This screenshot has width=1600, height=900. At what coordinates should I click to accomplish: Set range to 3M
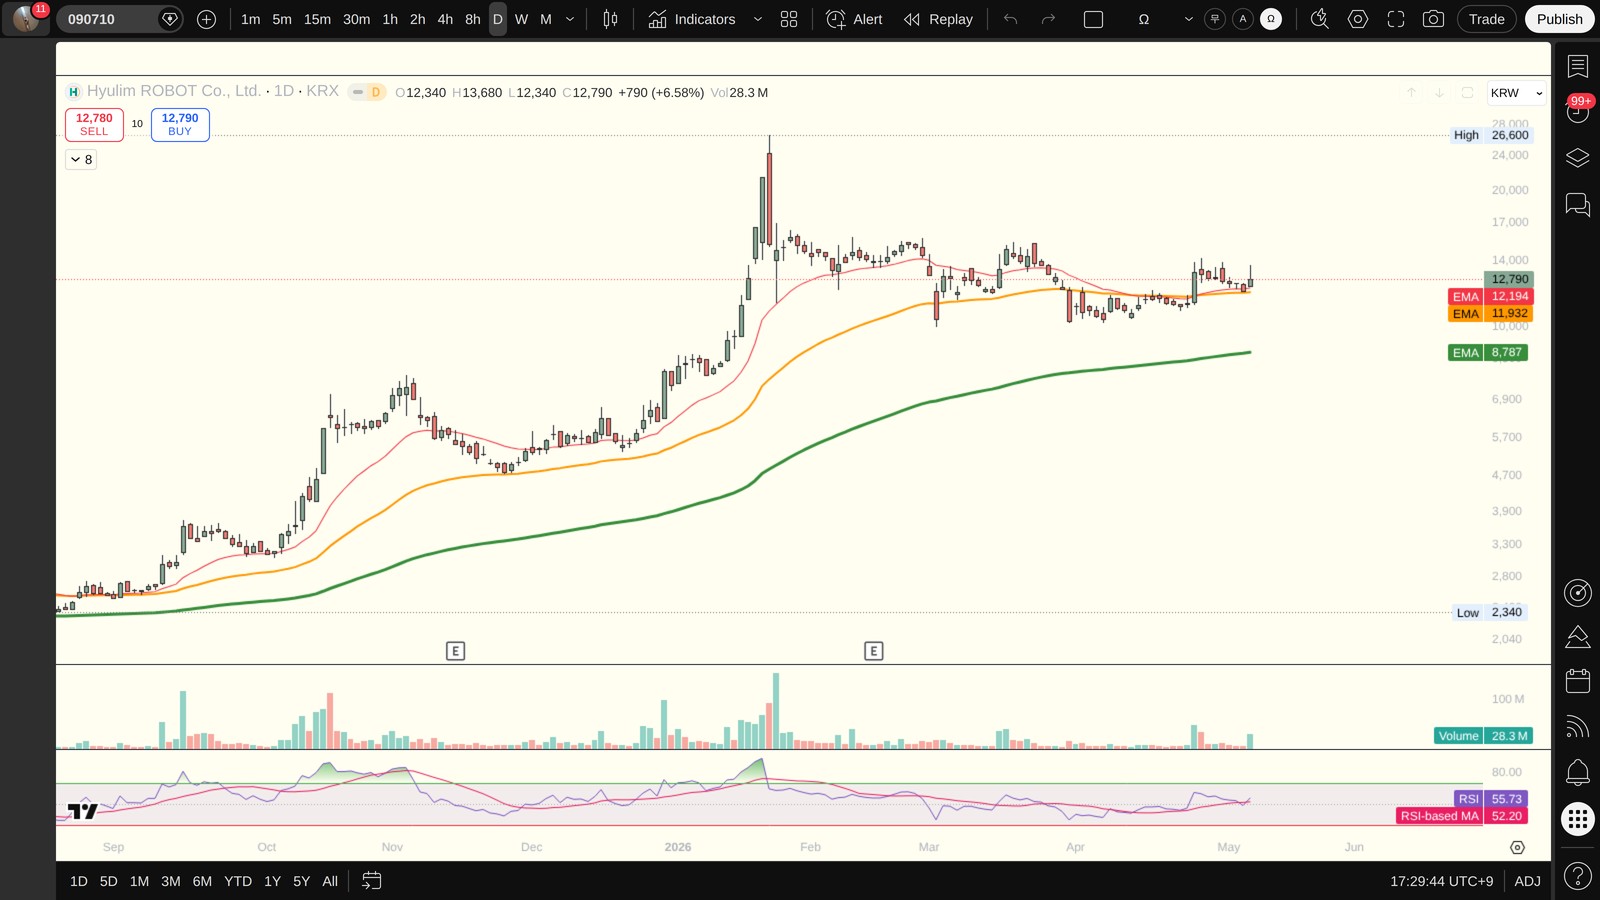click(171, 881)
